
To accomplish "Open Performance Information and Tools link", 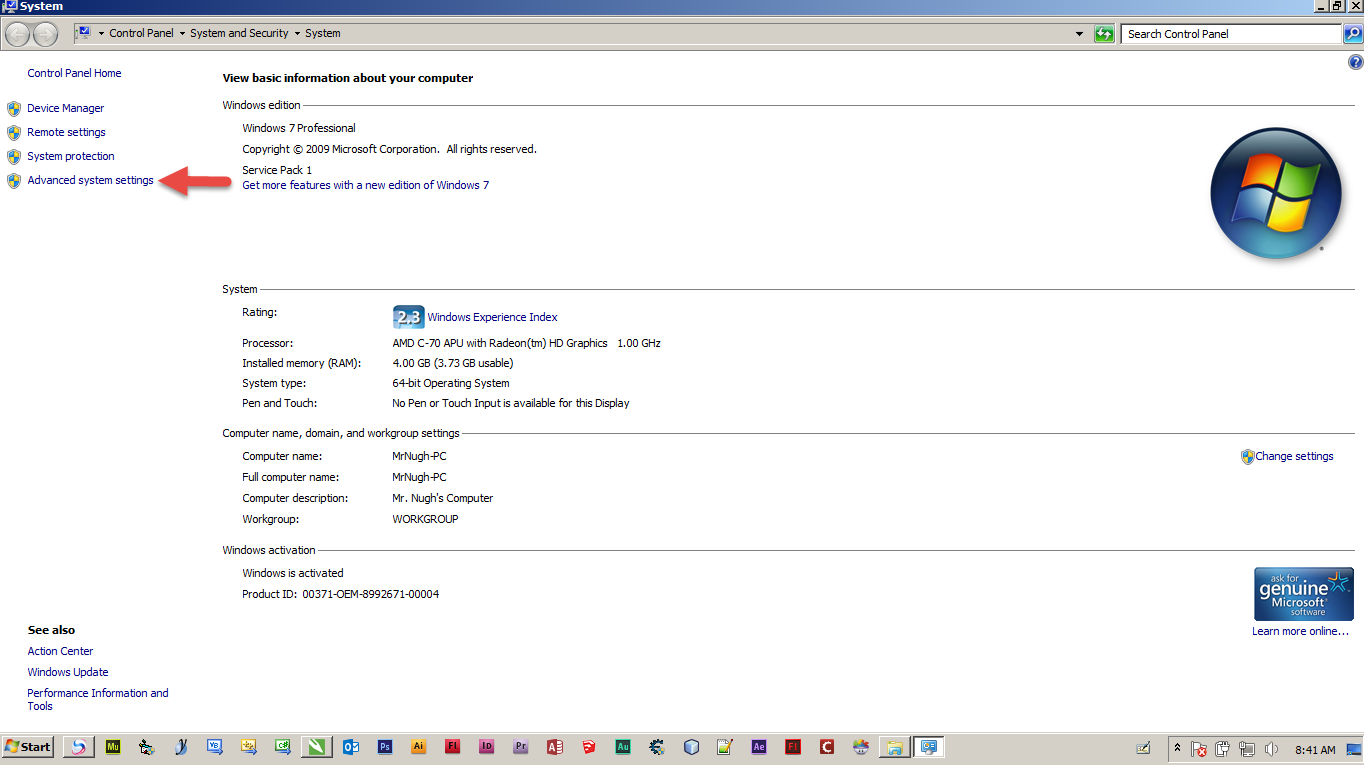I will 98,699.
